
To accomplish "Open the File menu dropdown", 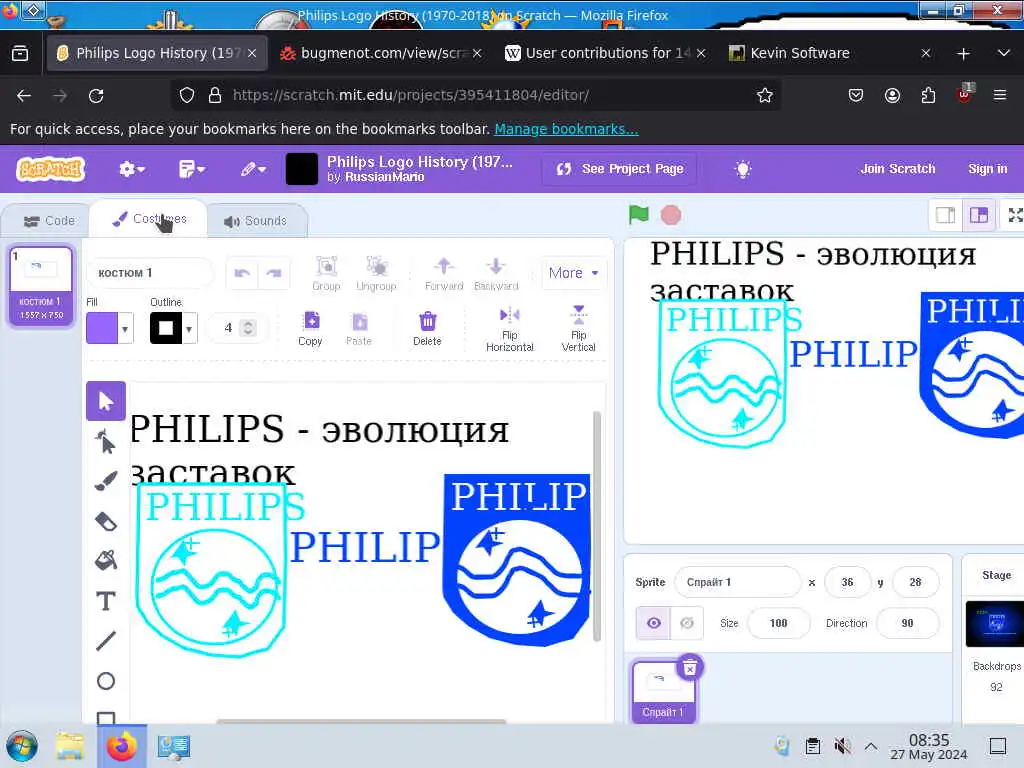I will pyautogui.click(x=191, y=169).
